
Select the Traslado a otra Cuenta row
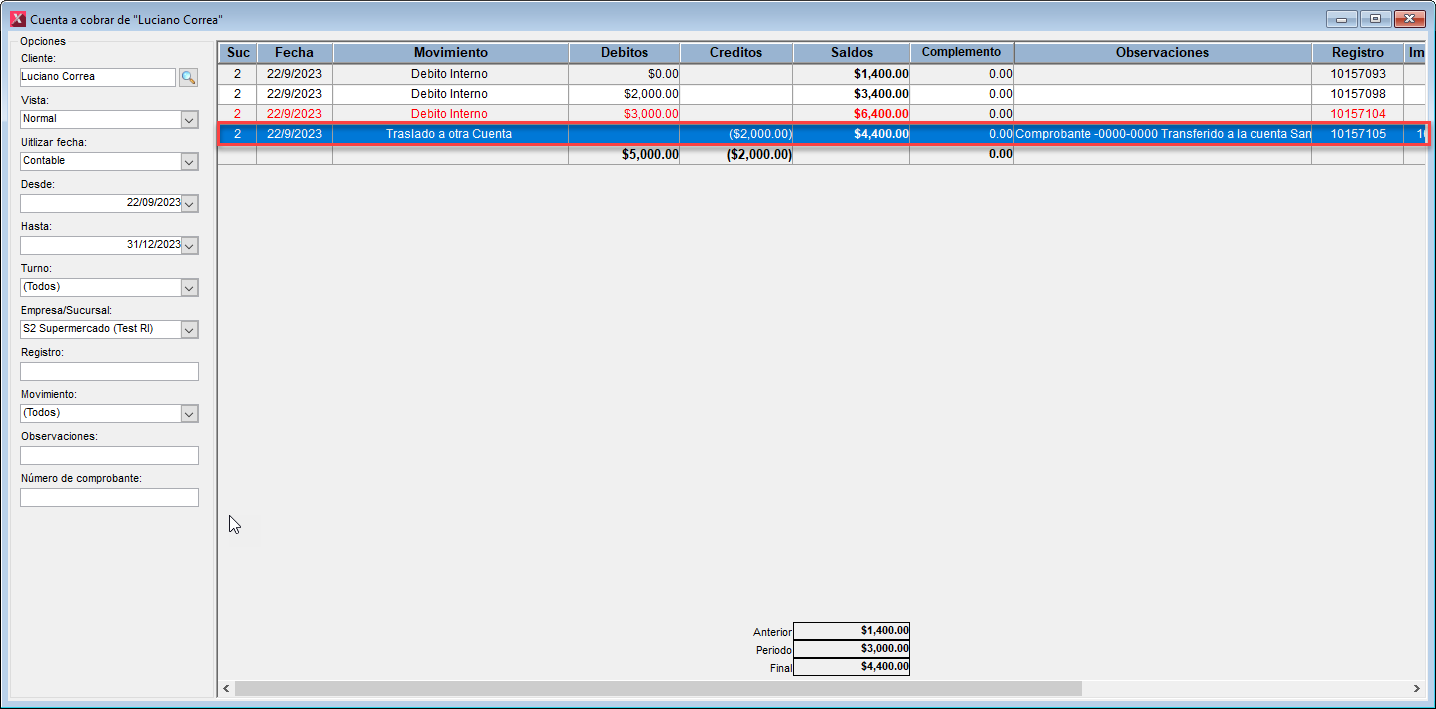tap(449, 134)
